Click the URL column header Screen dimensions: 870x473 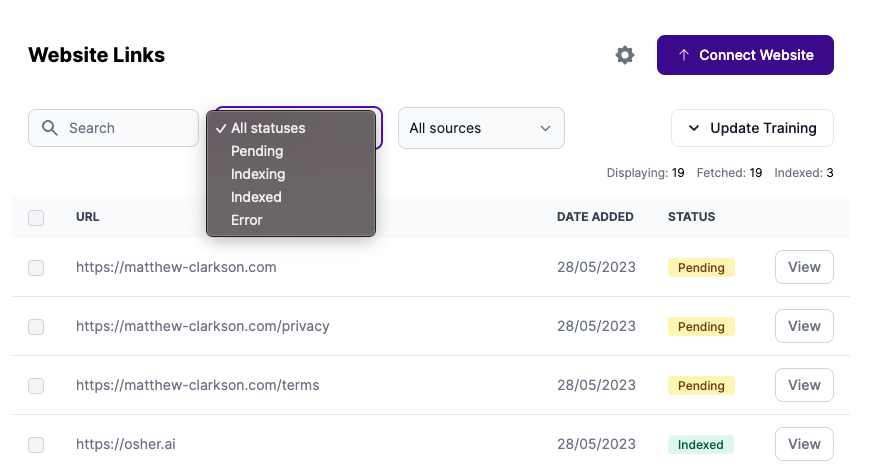point(88,217)
